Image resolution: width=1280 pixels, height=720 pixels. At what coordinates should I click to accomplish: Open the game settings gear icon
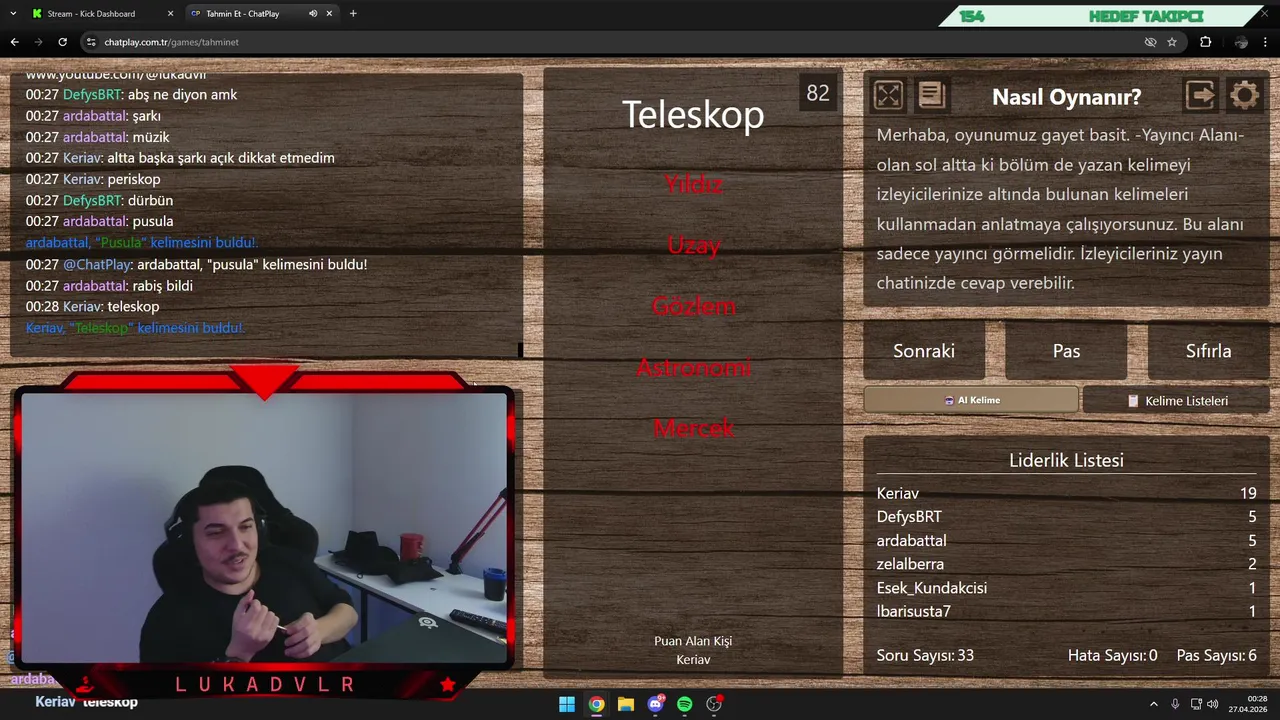[1245, 95]
